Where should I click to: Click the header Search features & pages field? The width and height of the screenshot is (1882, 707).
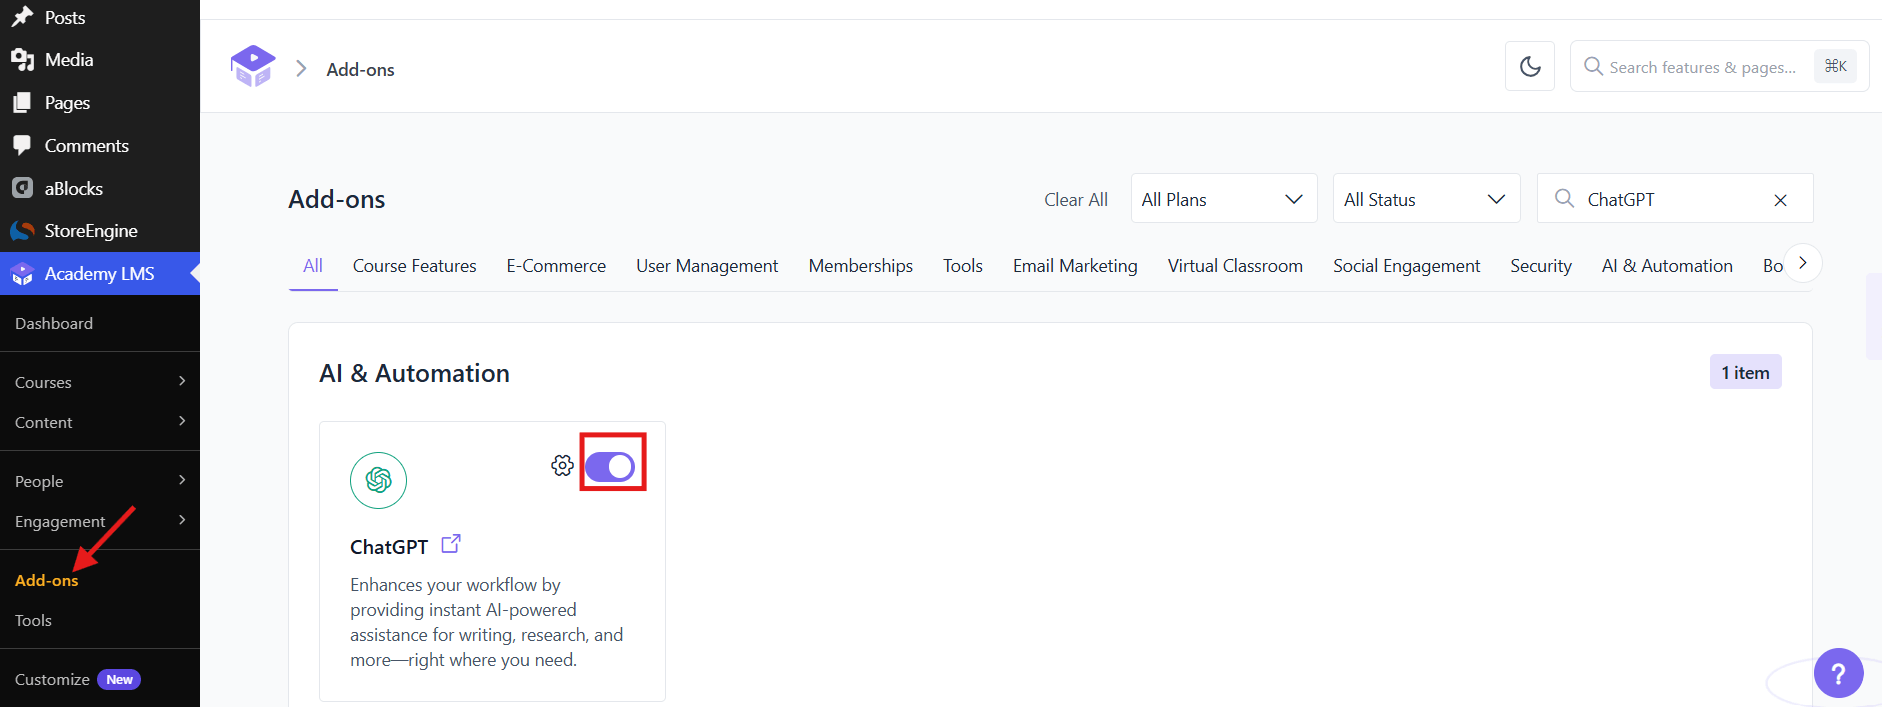(1719, 66)
